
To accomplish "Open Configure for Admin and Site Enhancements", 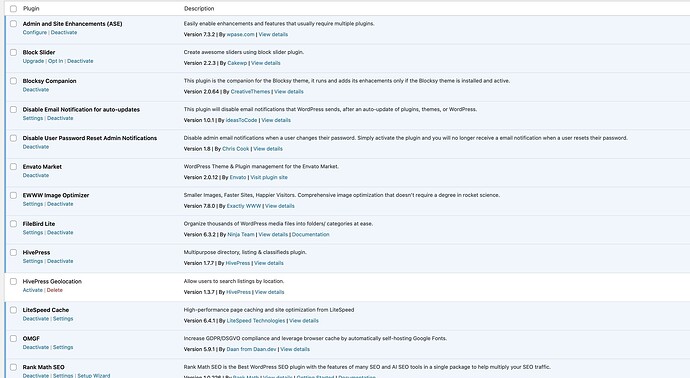I will [35, 33].
